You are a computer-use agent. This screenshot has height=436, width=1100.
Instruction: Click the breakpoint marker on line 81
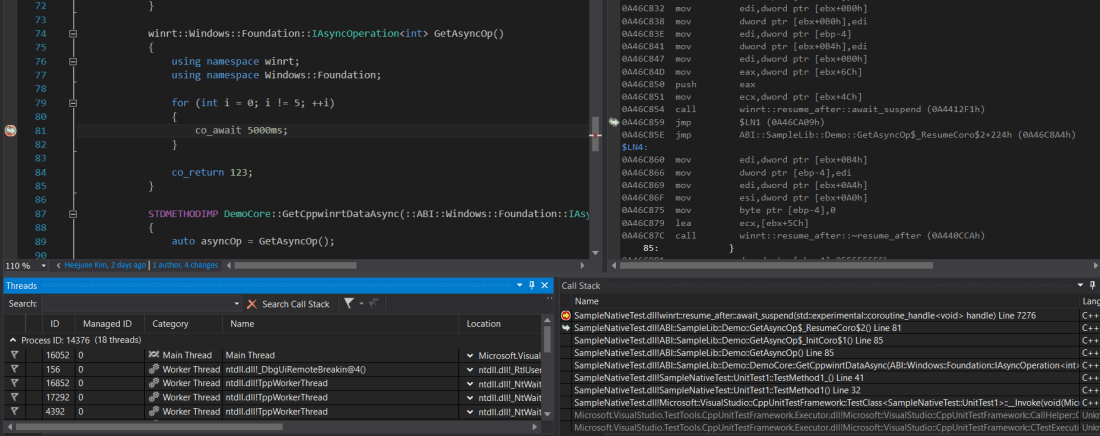(10, 130)
